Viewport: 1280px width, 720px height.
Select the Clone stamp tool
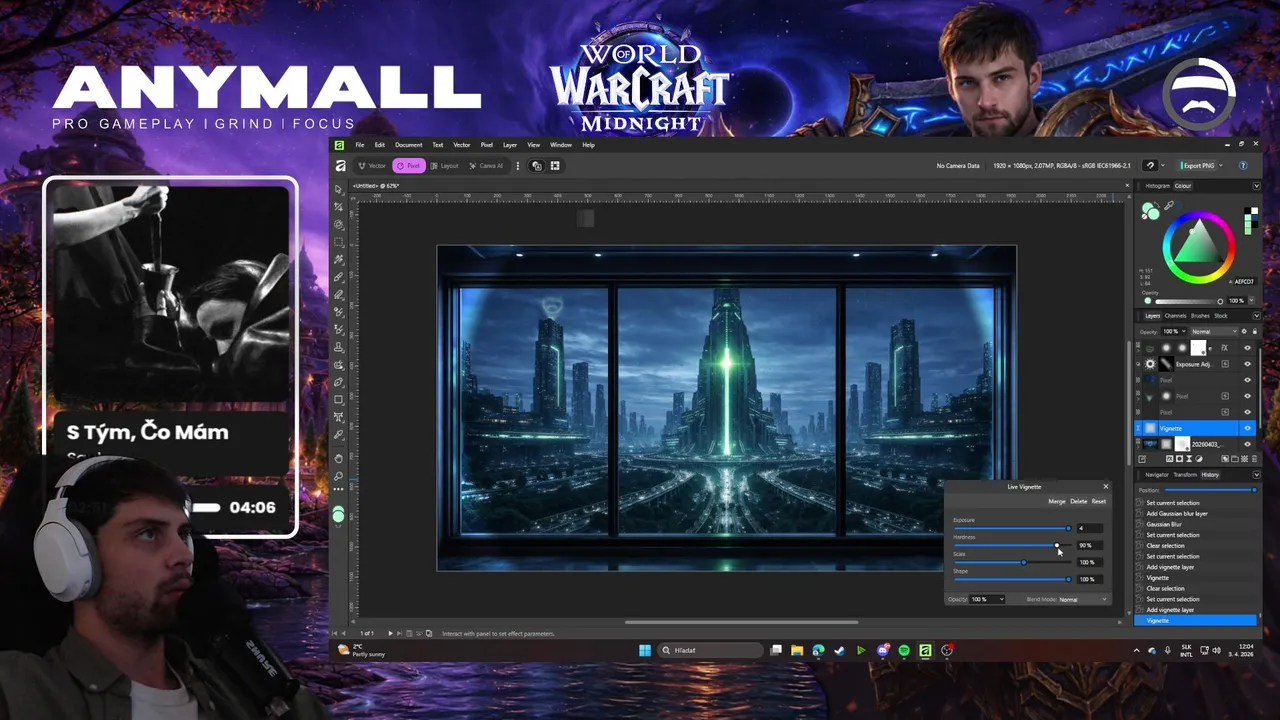(339, 349)
